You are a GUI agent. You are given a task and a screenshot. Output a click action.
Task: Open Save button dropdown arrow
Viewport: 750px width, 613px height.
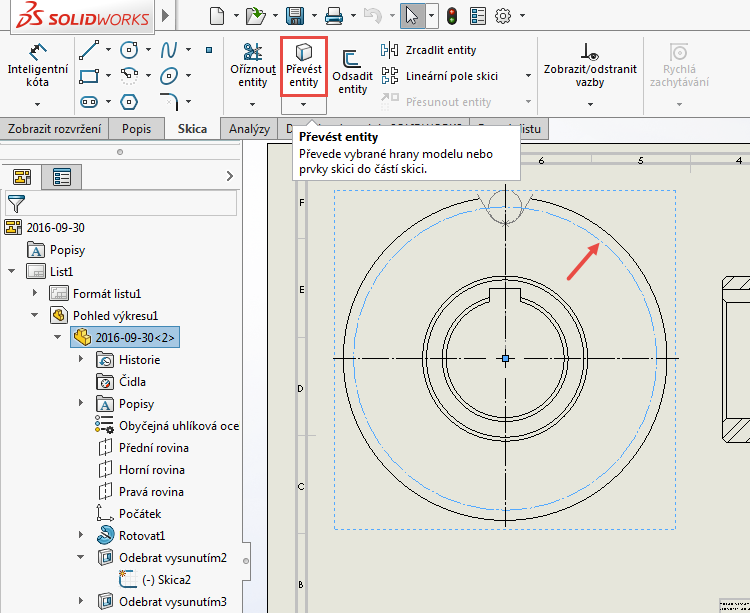point(314,16)
